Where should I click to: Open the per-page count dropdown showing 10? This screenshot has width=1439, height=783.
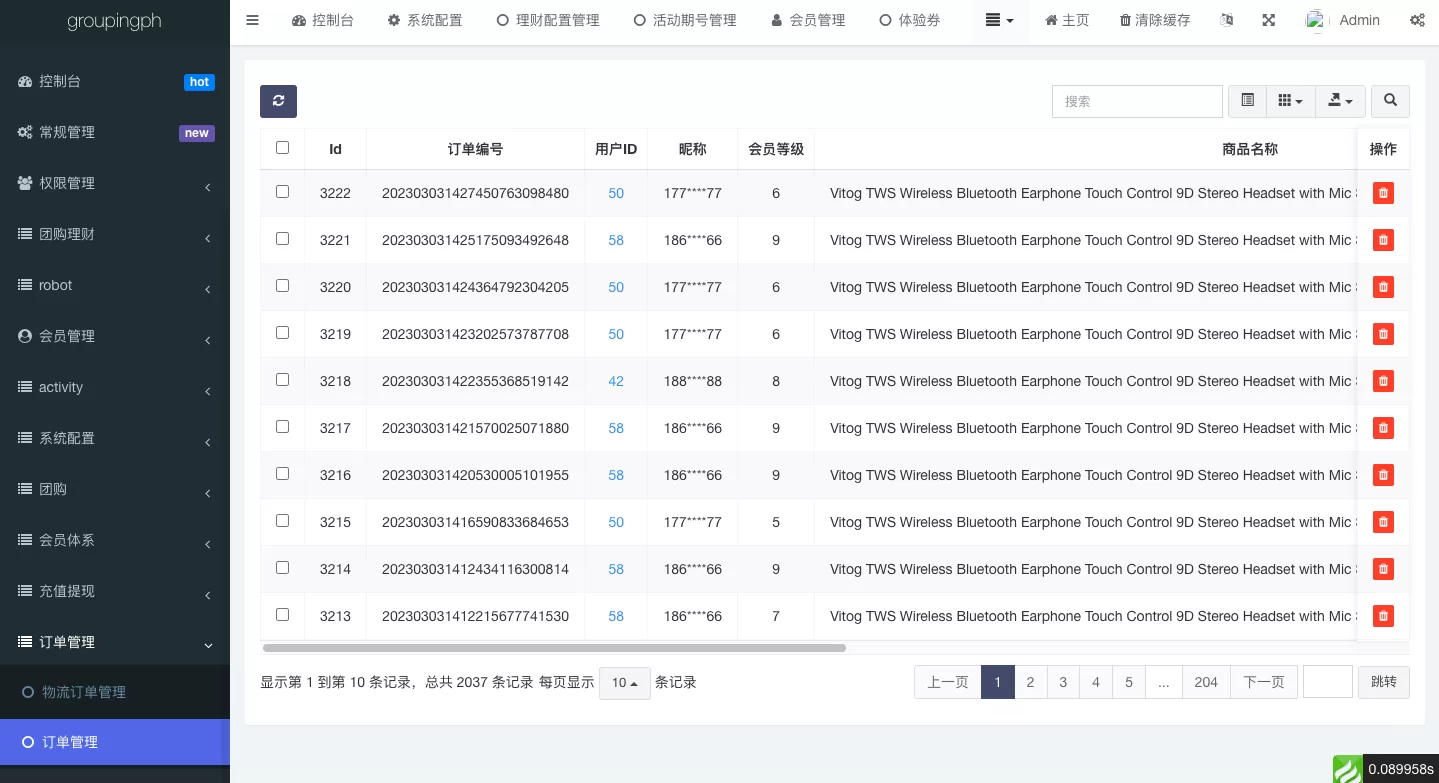tap(624, 682)
